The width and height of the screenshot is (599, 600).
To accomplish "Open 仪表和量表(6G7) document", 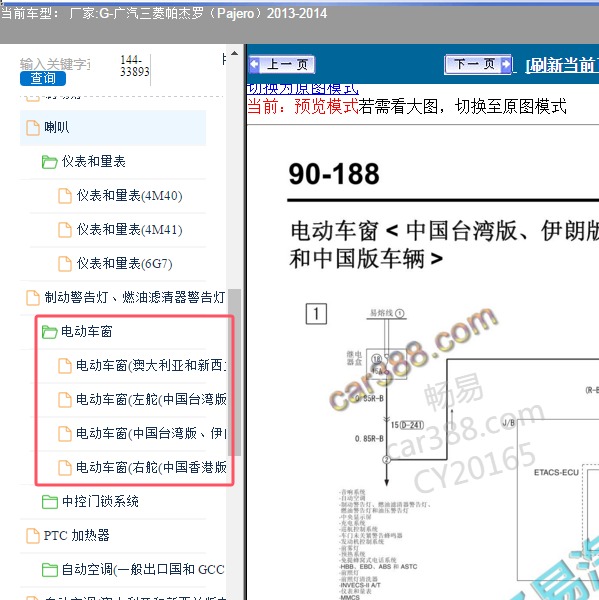I will point(124,264).
